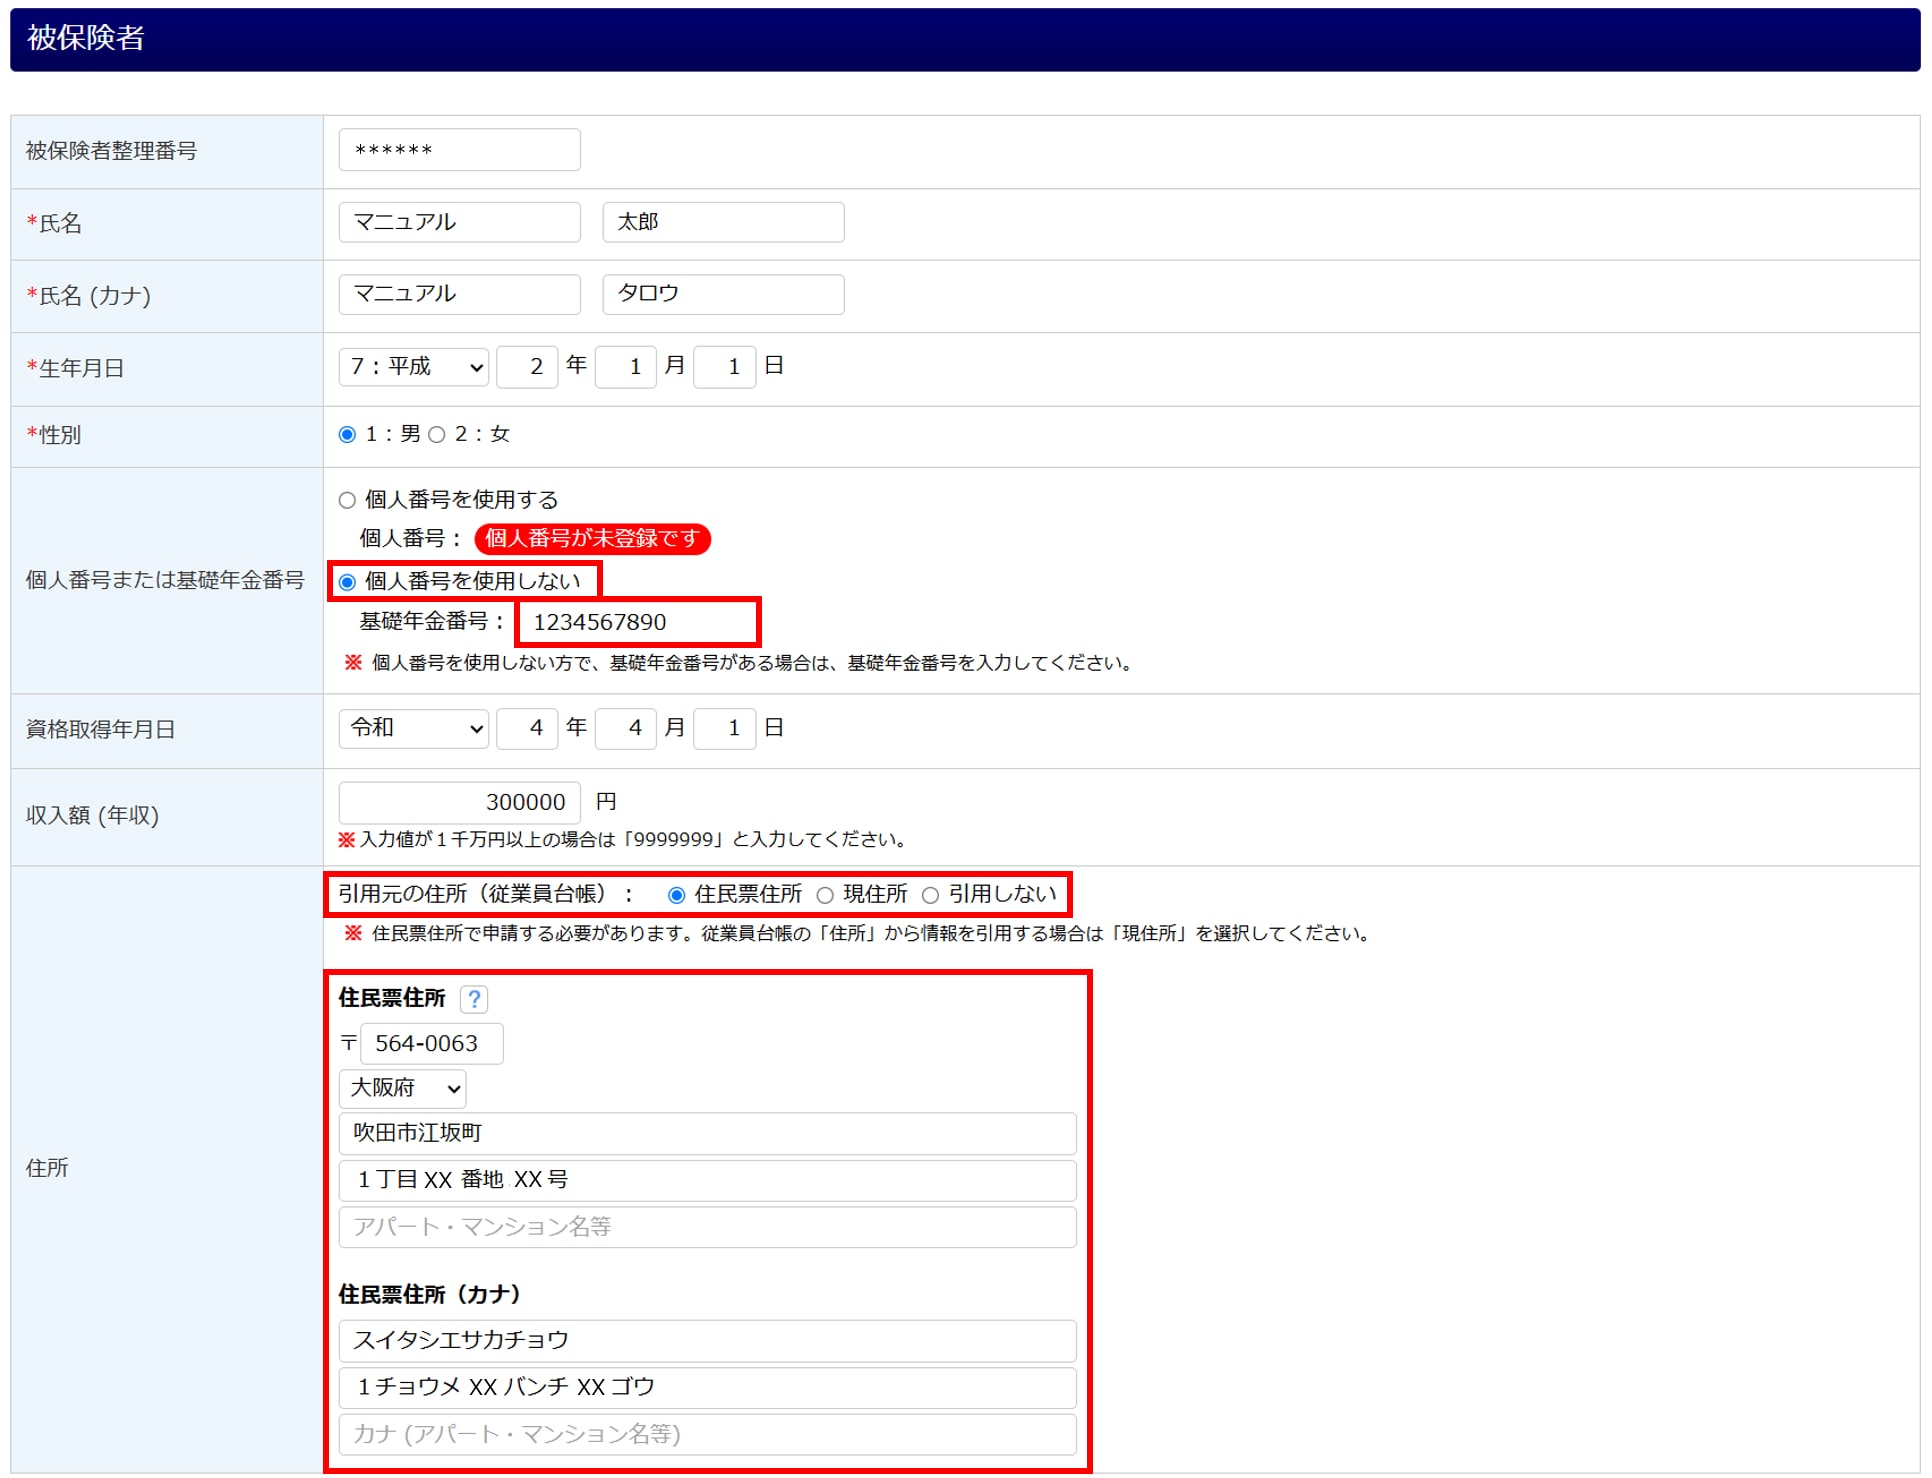Click the kana first name field タロウ
1932x1478 pixels.
[x=723, y=294]
